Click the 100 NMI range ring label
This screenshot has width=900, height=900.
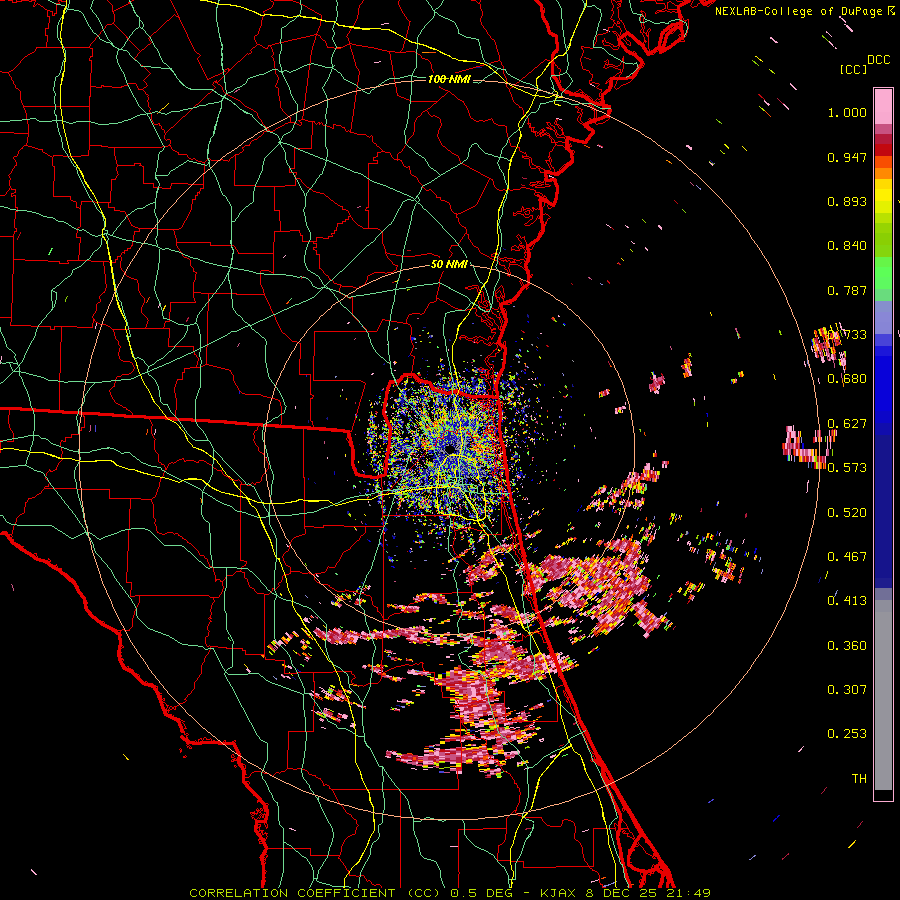point(449,79)
